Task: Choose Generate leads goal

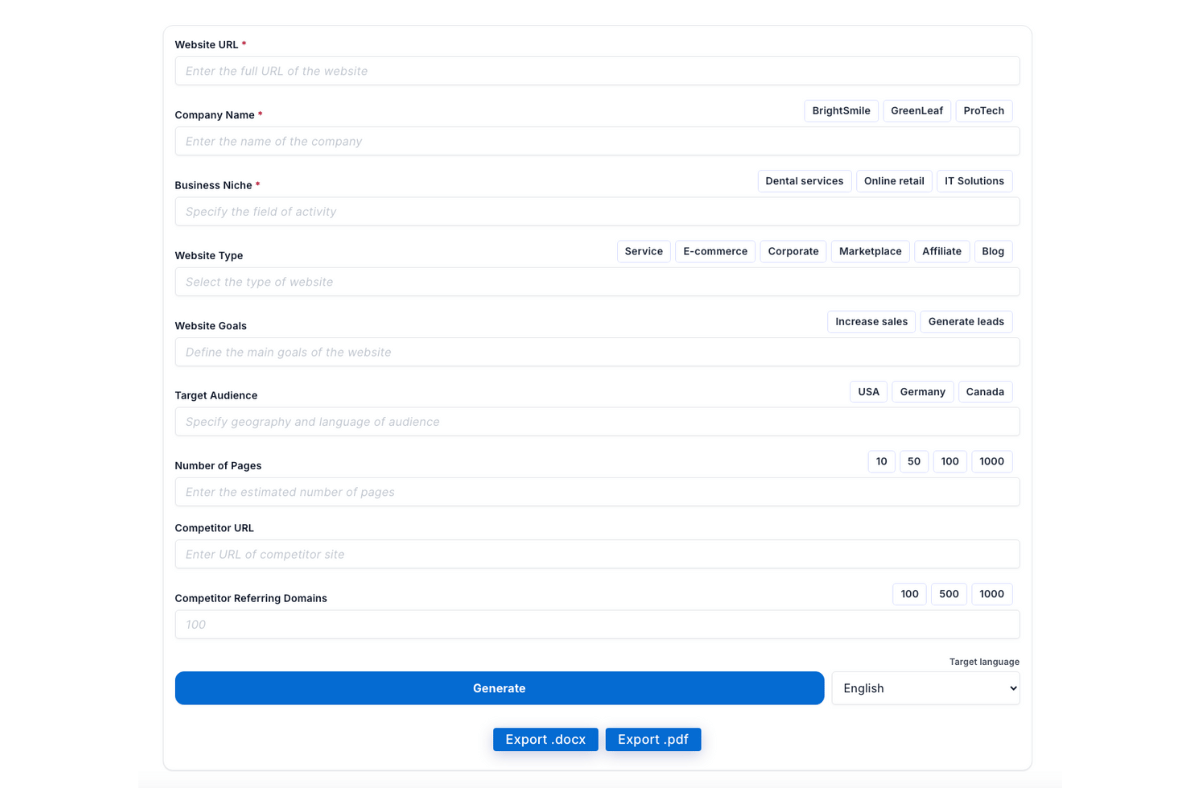Action: 966,322
